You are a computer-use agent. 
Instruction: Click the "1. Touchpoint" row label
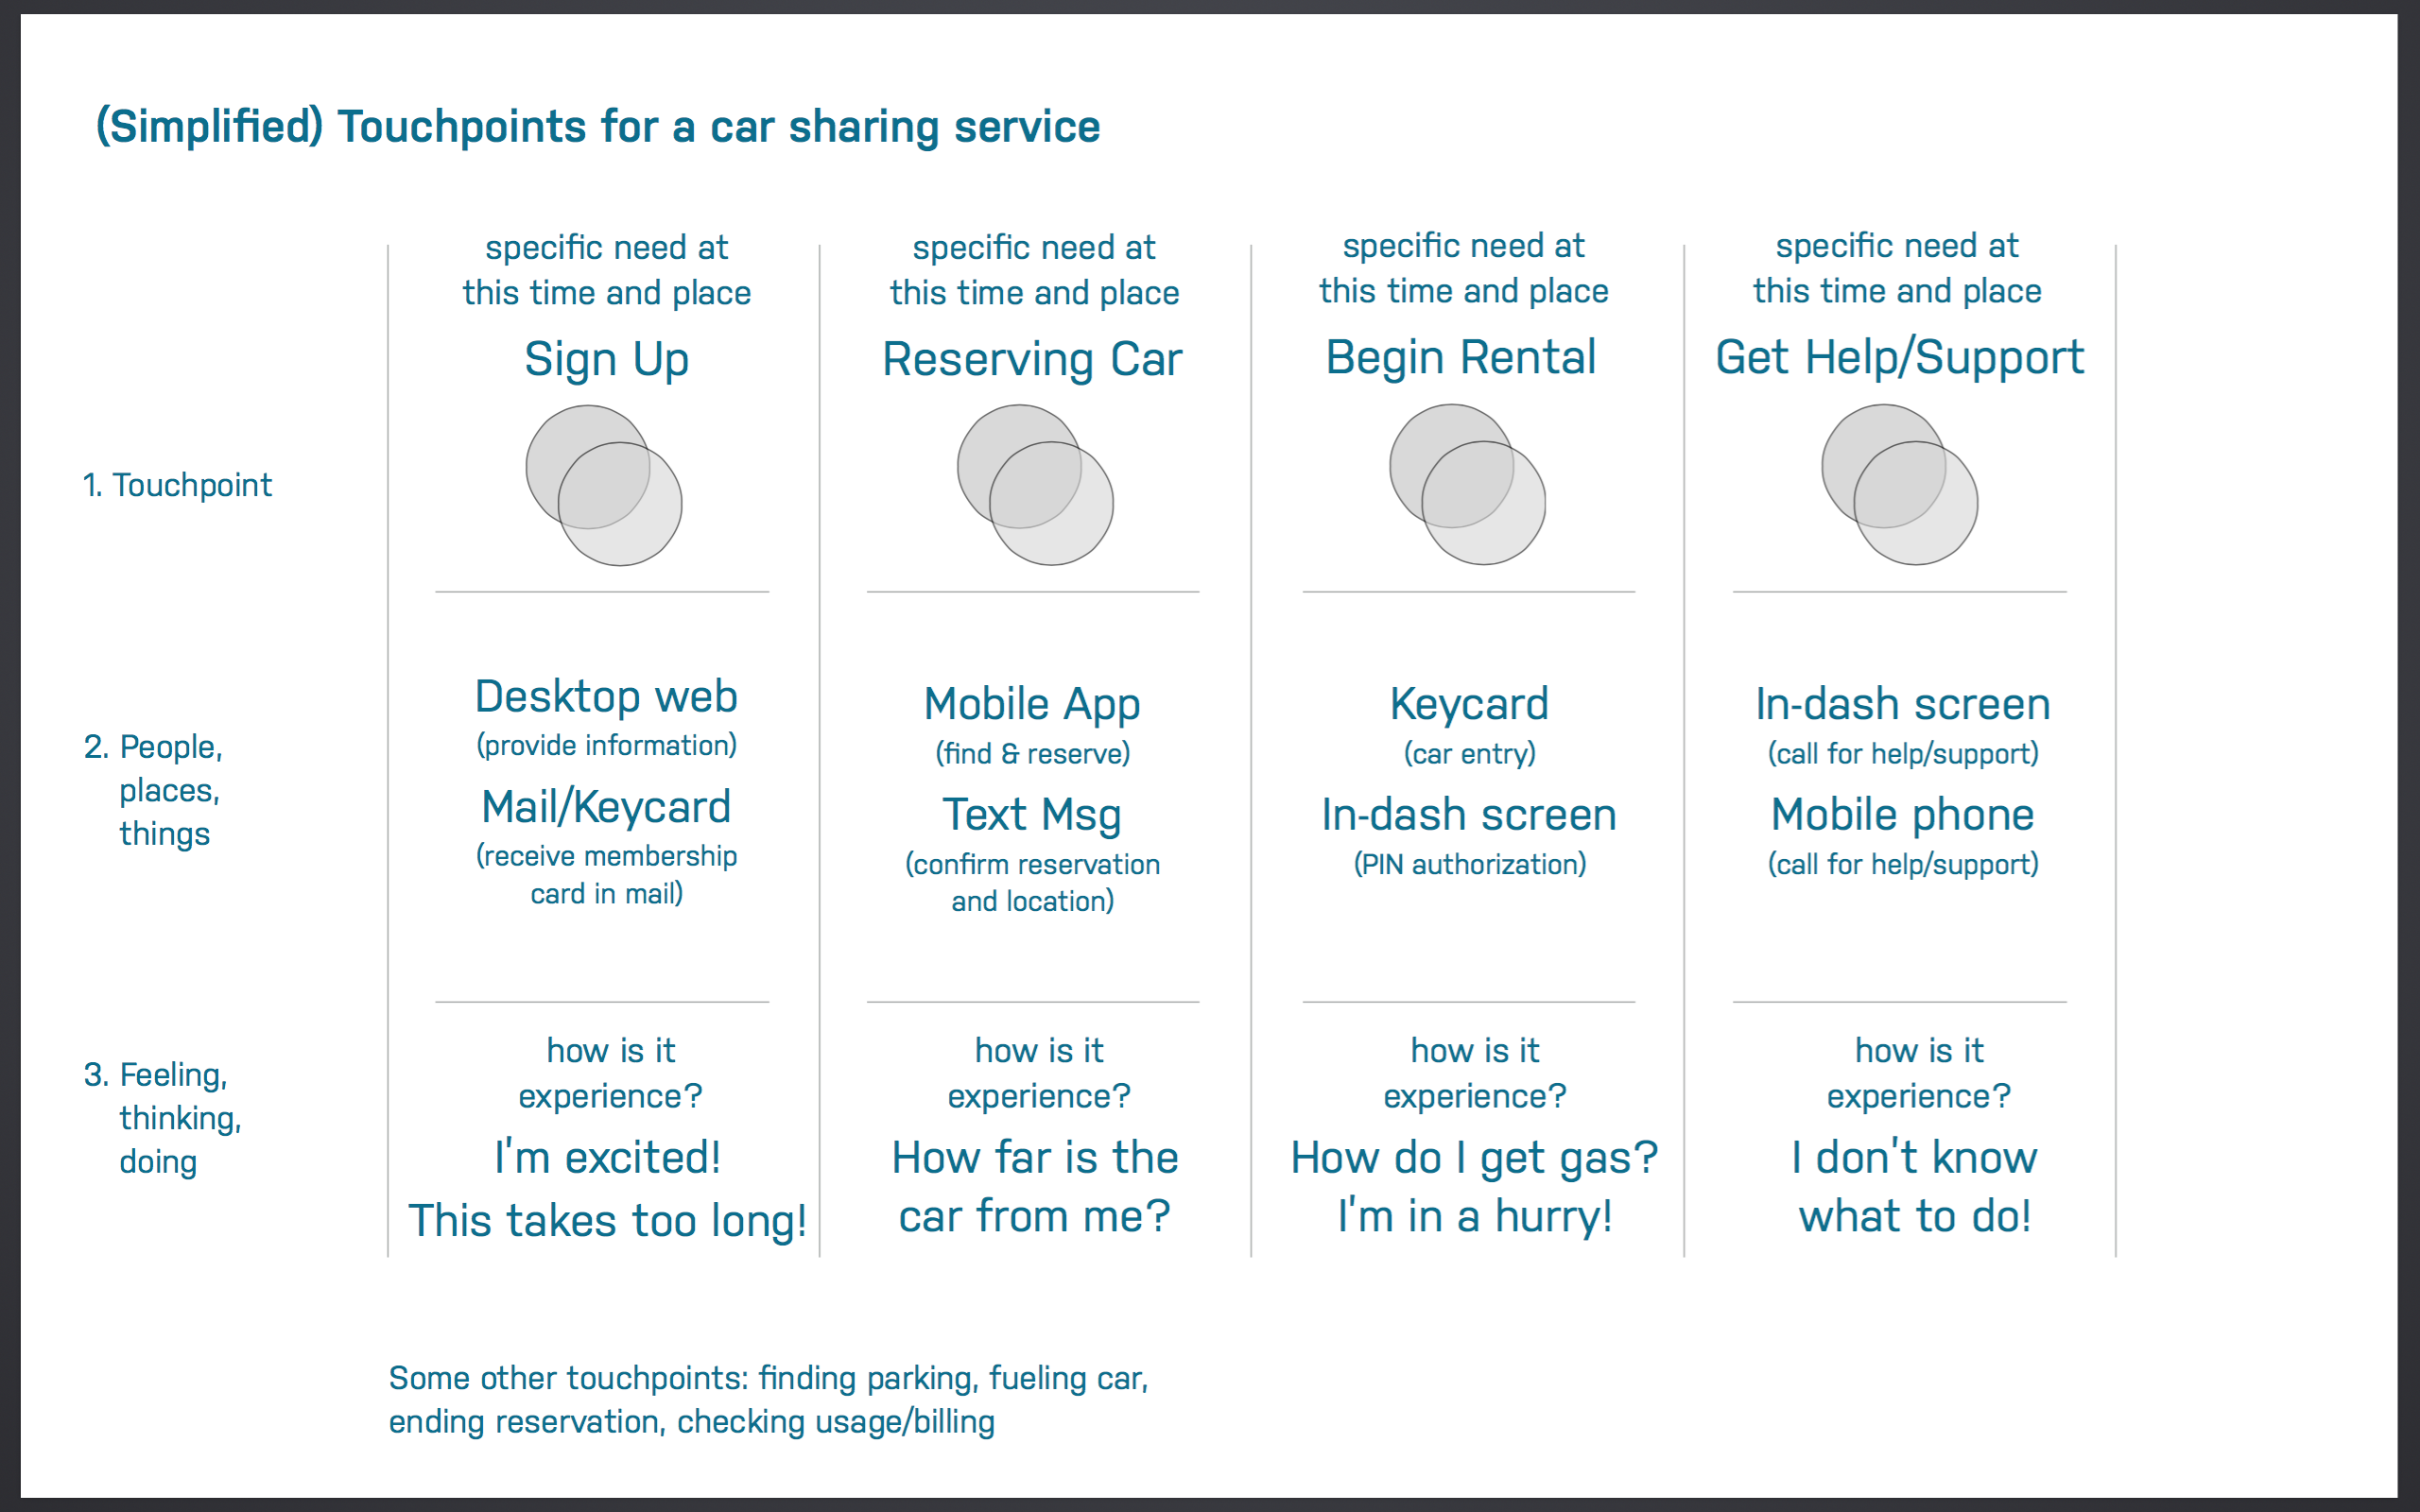pos(177,485)
